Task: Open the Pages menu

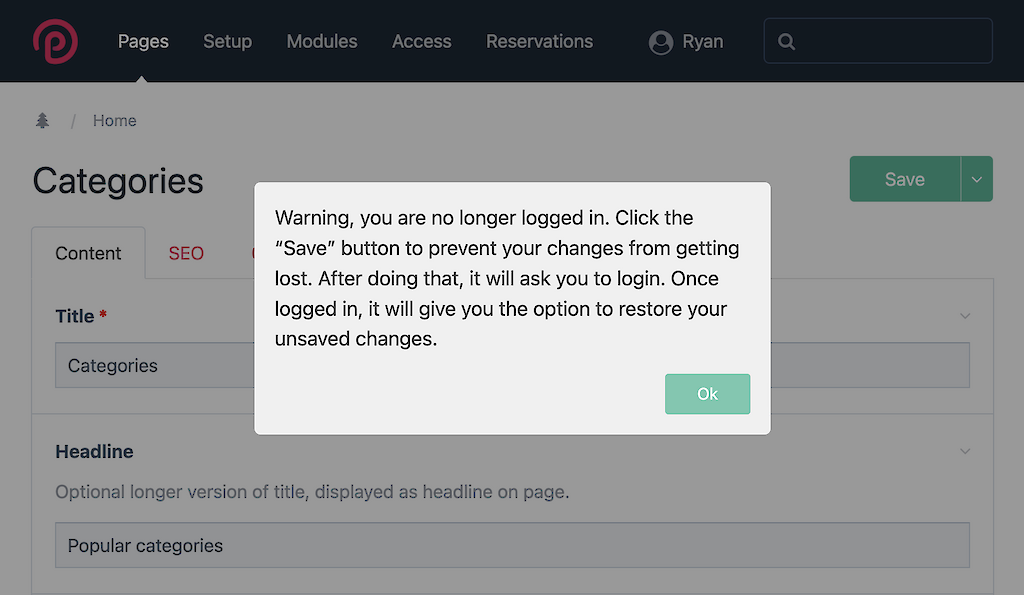Action: 143,42
